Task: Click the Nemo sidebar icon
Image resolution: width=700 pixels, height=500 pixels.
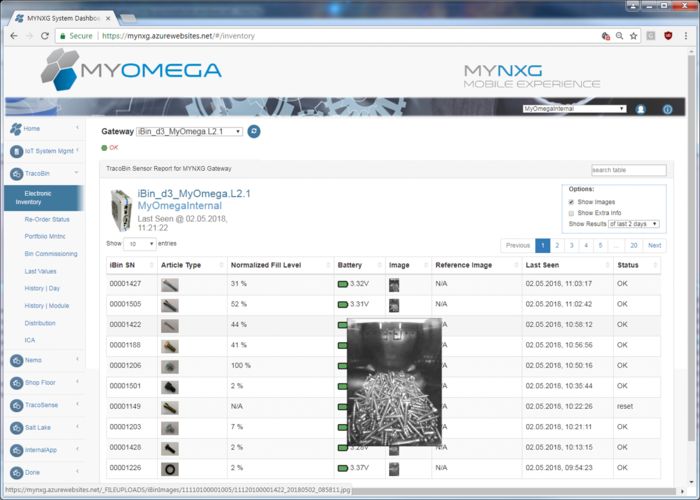Action: coord(17,360)
